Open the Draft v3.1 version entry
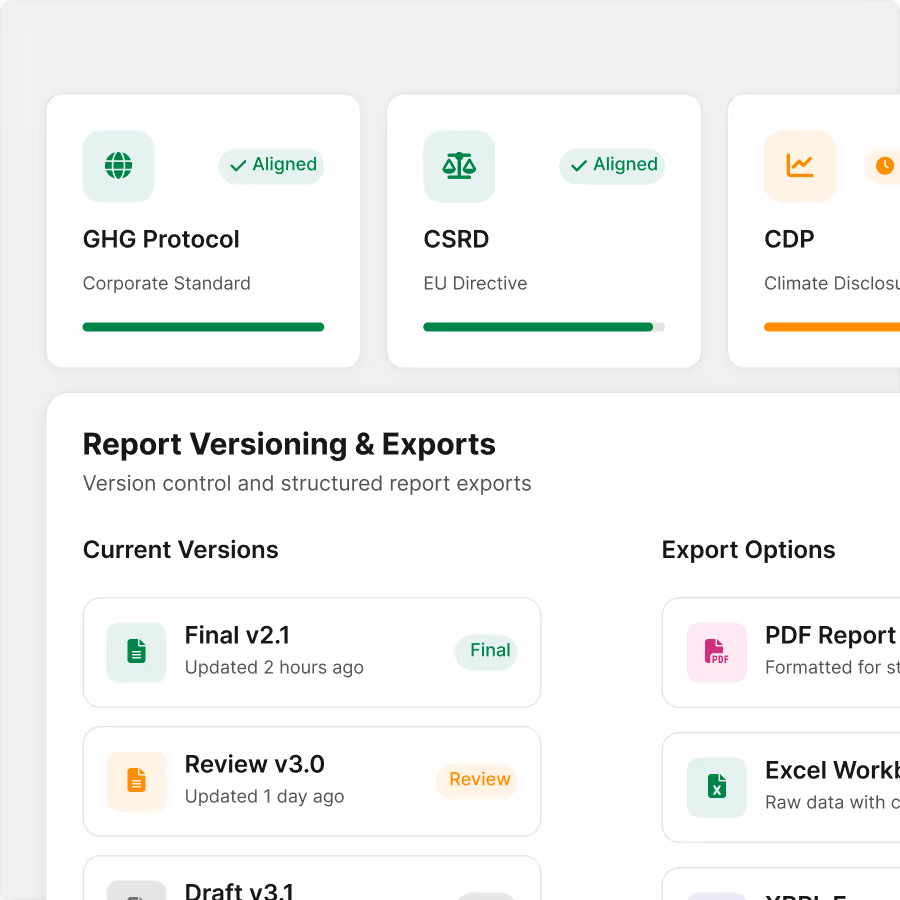This screenshot has width=900, height=900. click(312, 878)
